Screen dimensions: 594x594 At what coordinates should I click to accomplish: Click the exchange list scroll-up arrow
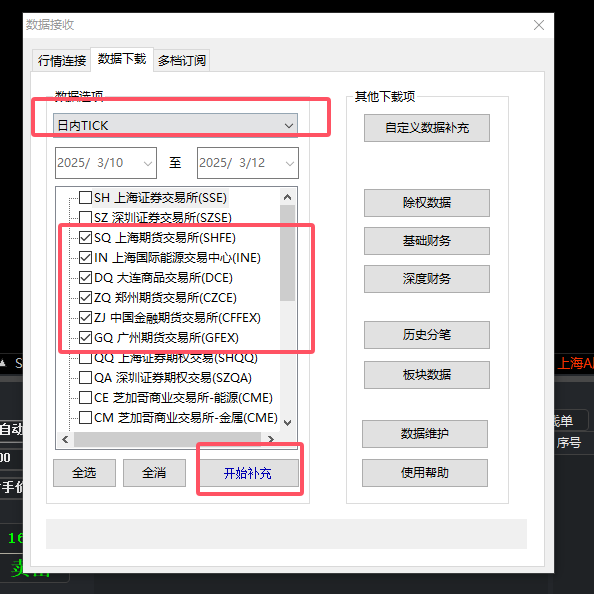pos(288,197)
